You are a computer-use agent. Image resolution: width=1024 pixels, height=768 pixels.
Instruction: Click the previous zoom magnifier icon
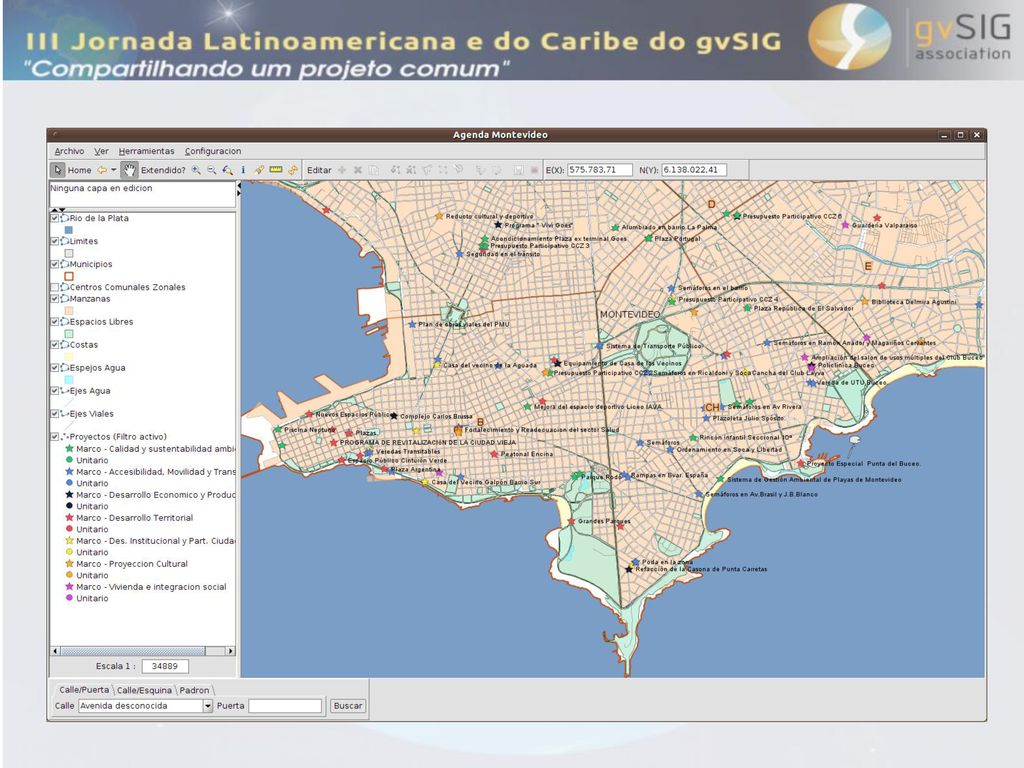[x=227, y=170]
